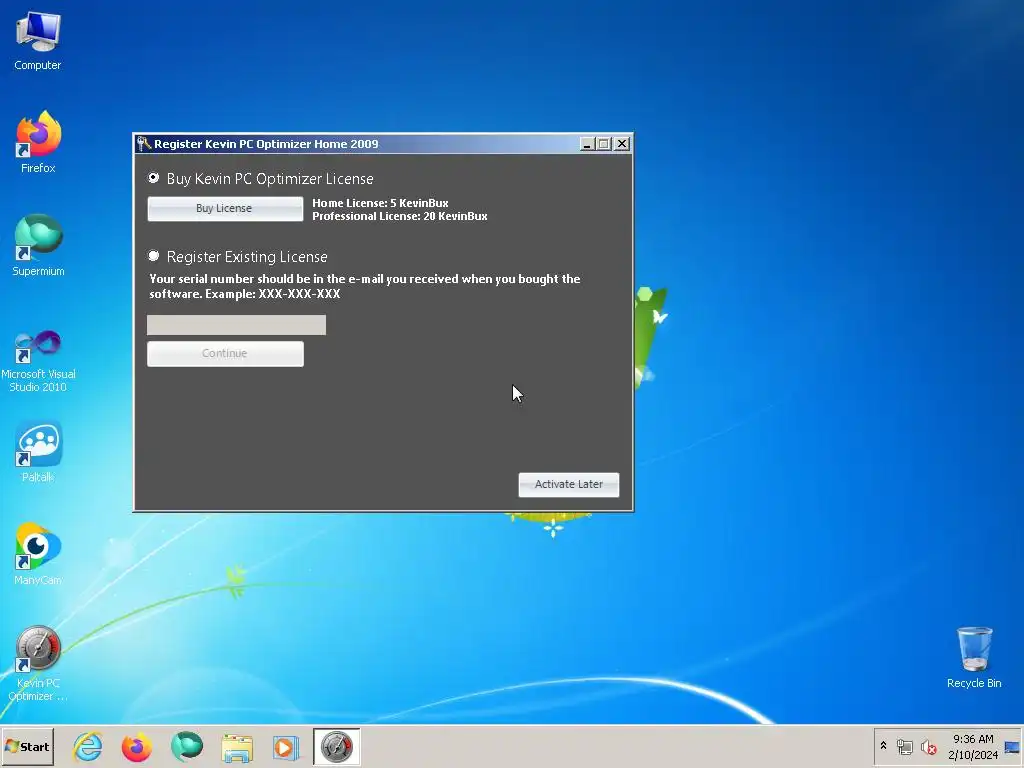Image resolution: width=1024 pixels, height=768 pixels.
Task: Select the Kevin PC Optimizer desktop shortcut
Action: (38, 663)
